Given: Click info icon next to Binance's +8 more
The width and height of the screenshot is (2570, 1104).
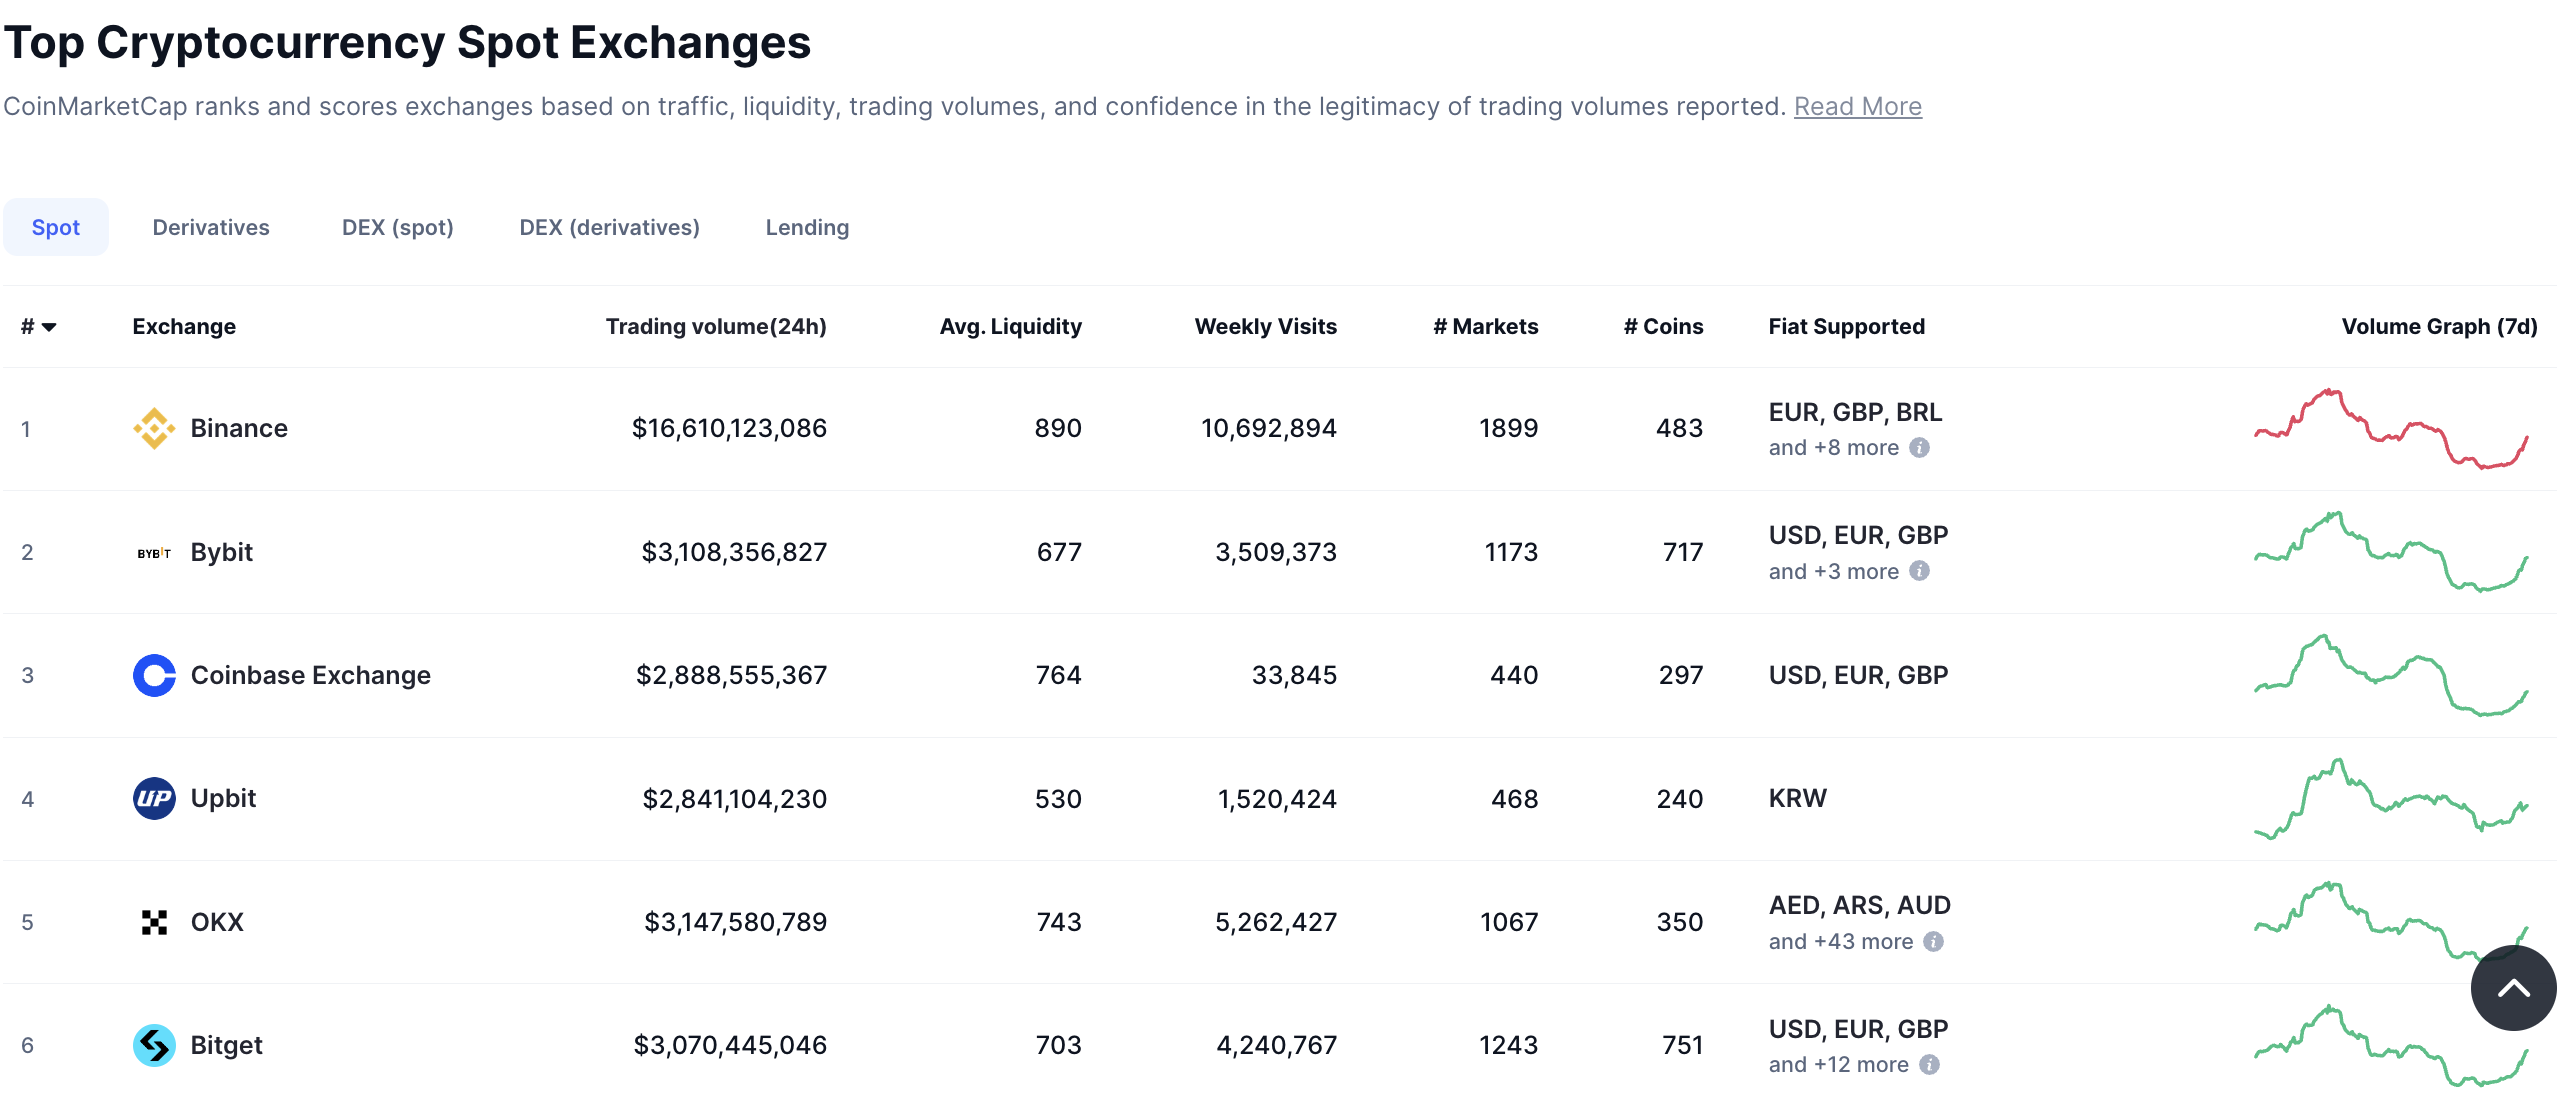Looking at the screenshot, I should point(1918,448).
